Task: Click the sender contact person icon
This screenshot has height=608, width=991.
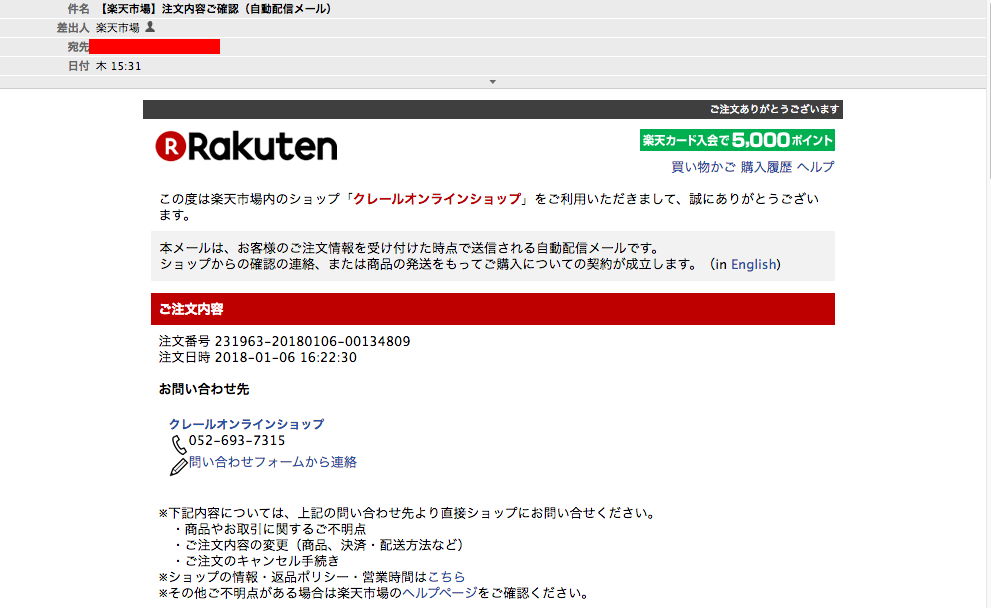Action: 150,27
